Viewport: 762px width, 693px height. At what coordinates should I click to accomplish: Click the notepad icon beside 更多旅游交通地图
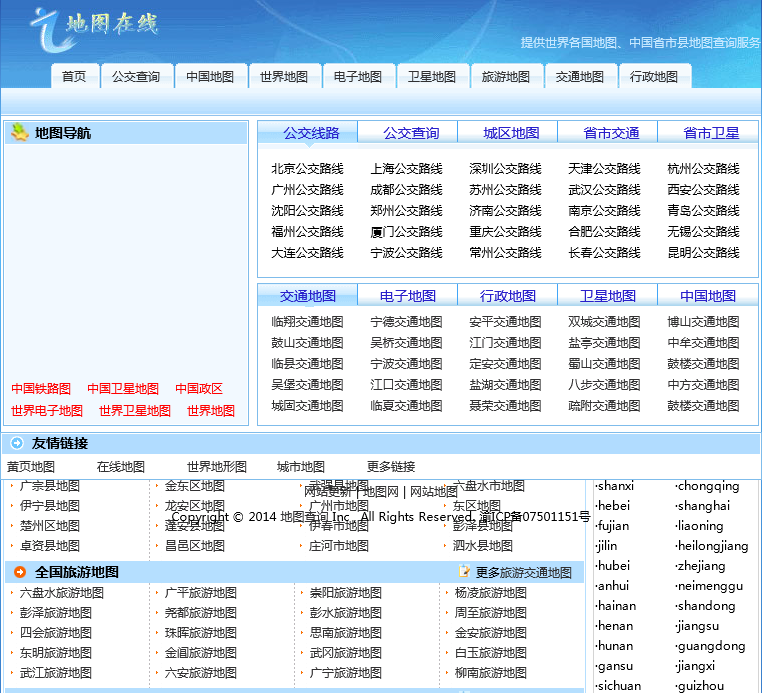pyautogui.click(x=464, y=571)
